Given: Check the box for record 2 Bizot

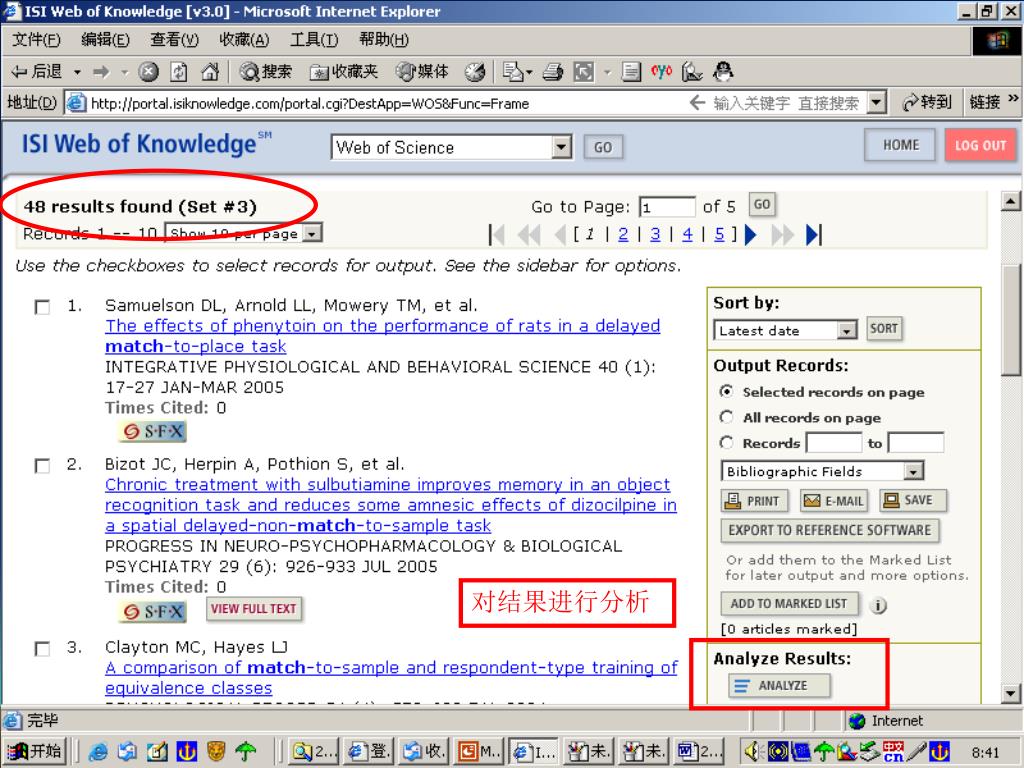Looking at the screenshot, I should click(x=42, y=465).
